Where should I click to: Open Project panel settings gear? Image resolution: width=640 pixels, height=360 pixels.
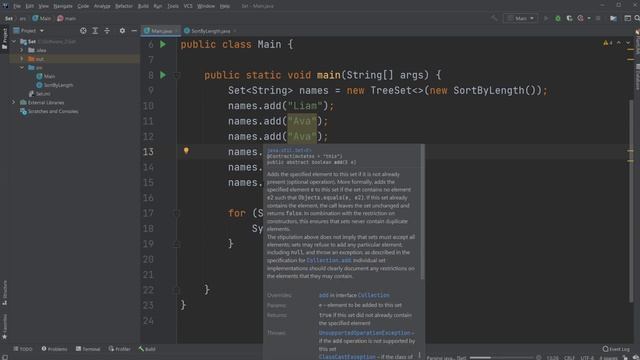click(x=122, y=31)
